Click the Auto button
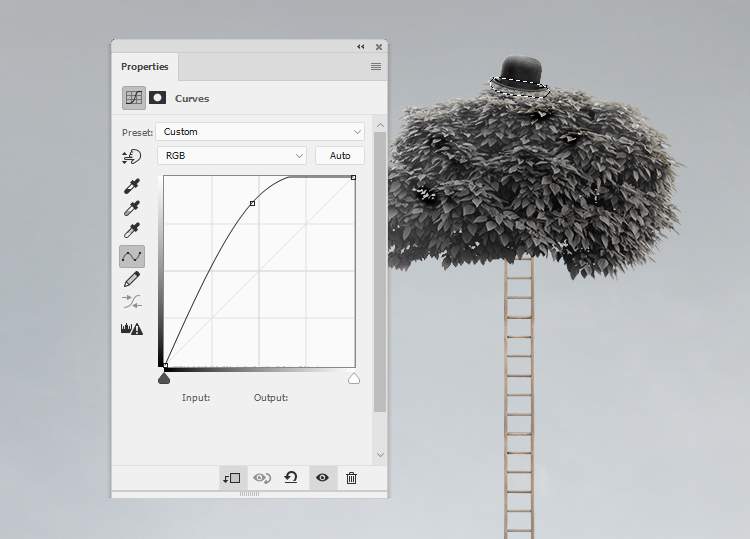750x539 pixels. point(340,155)
